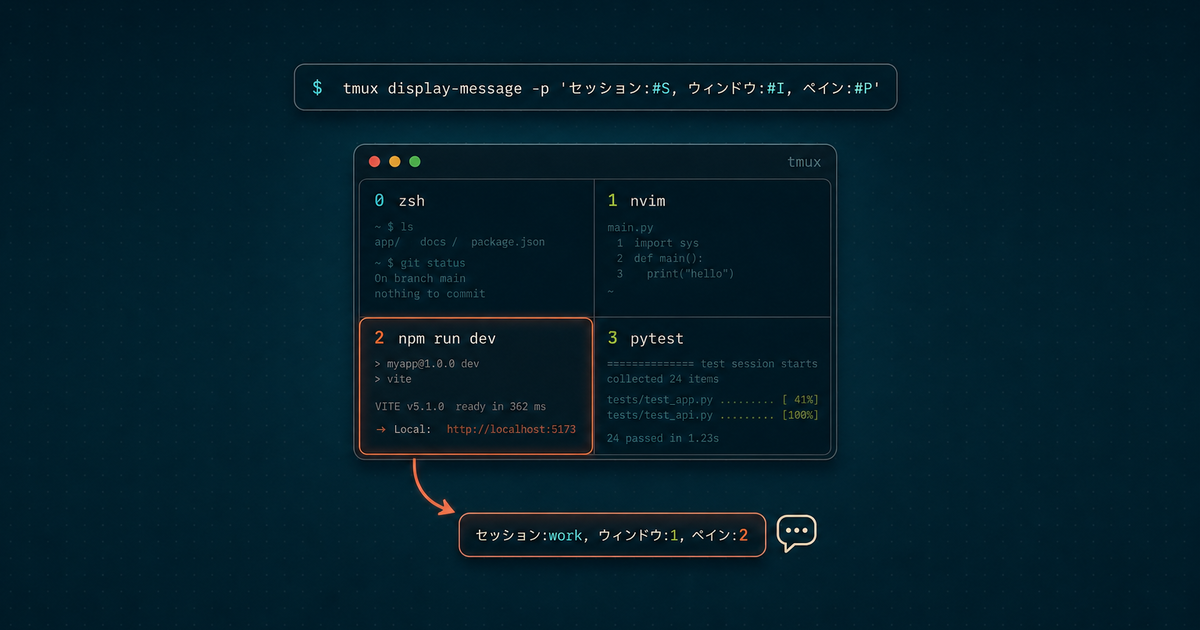This screenshot has width=1200, height=630.
Task: Click the '→ Local:' label
Action: click(x=404, y=429)
